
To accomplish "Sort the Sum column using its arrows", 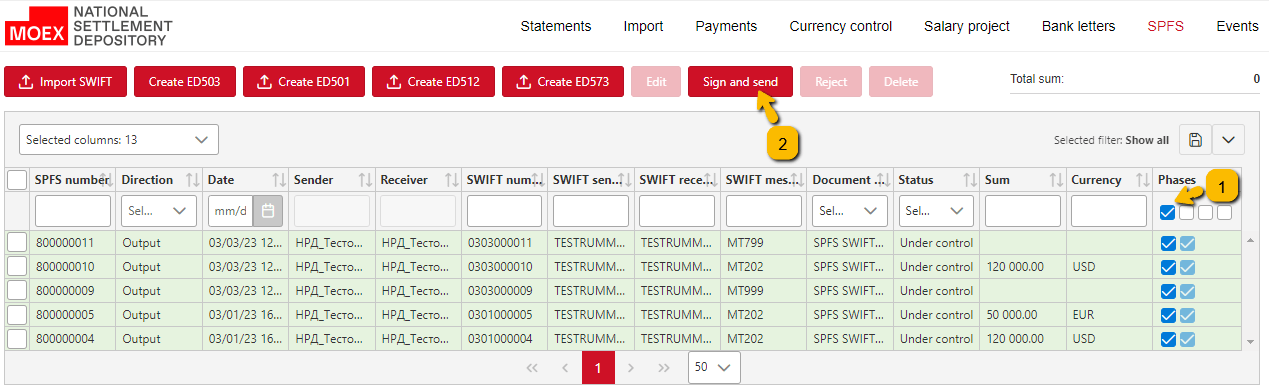I will click(1056, 180).
